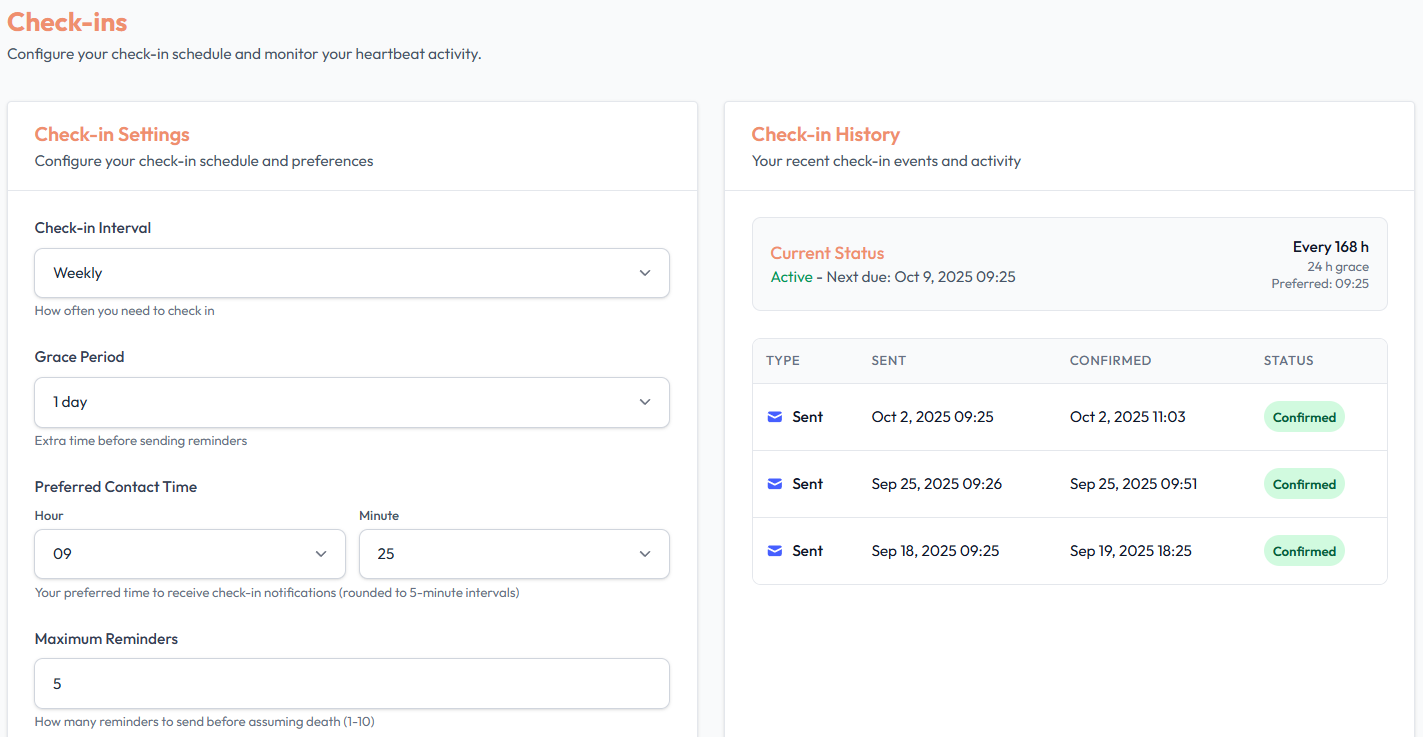The height and width of the screenshot is (737, 1423).
Task: Click the TYPE column header
Action: [x=783, y=361]
